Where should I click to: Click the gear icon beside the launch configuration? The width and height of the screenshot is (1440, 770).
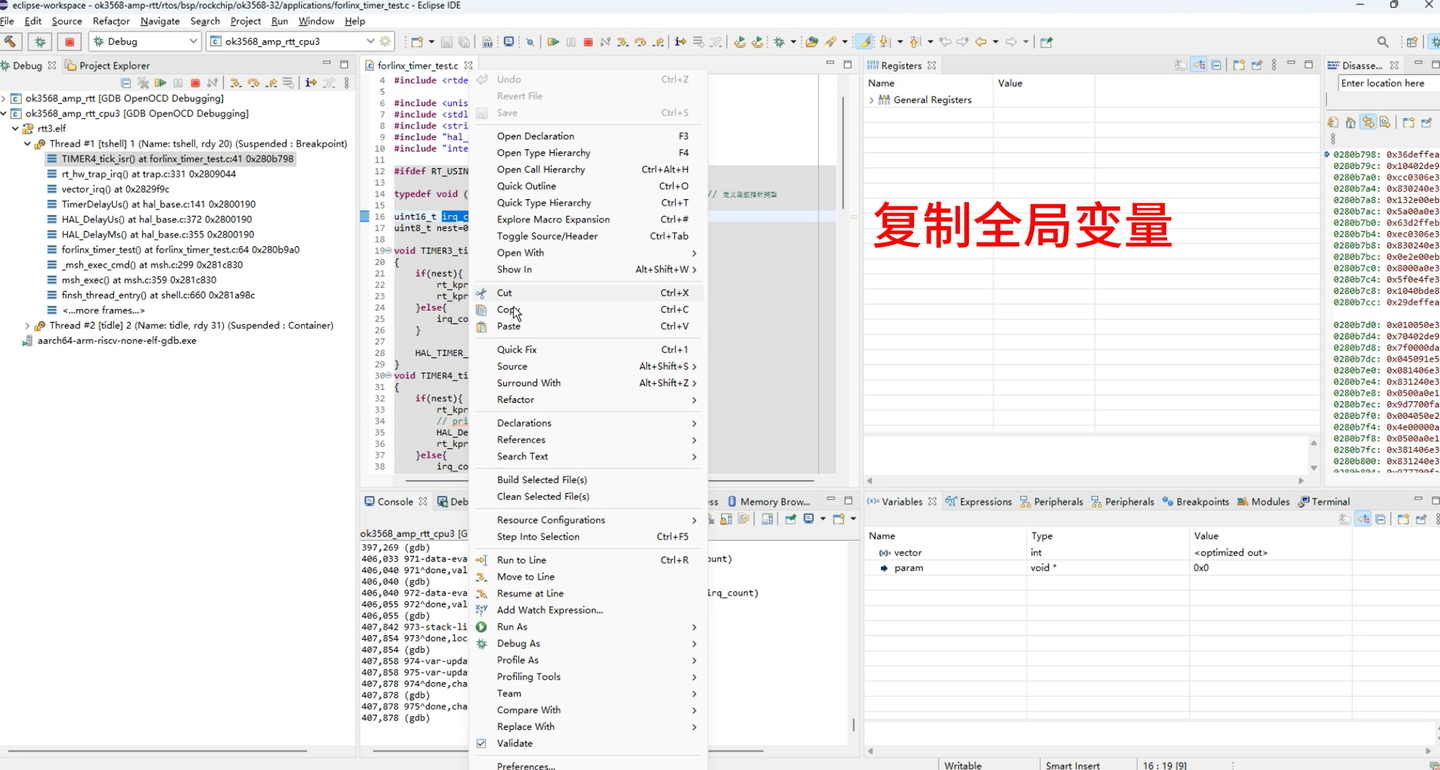click(386, 42)
